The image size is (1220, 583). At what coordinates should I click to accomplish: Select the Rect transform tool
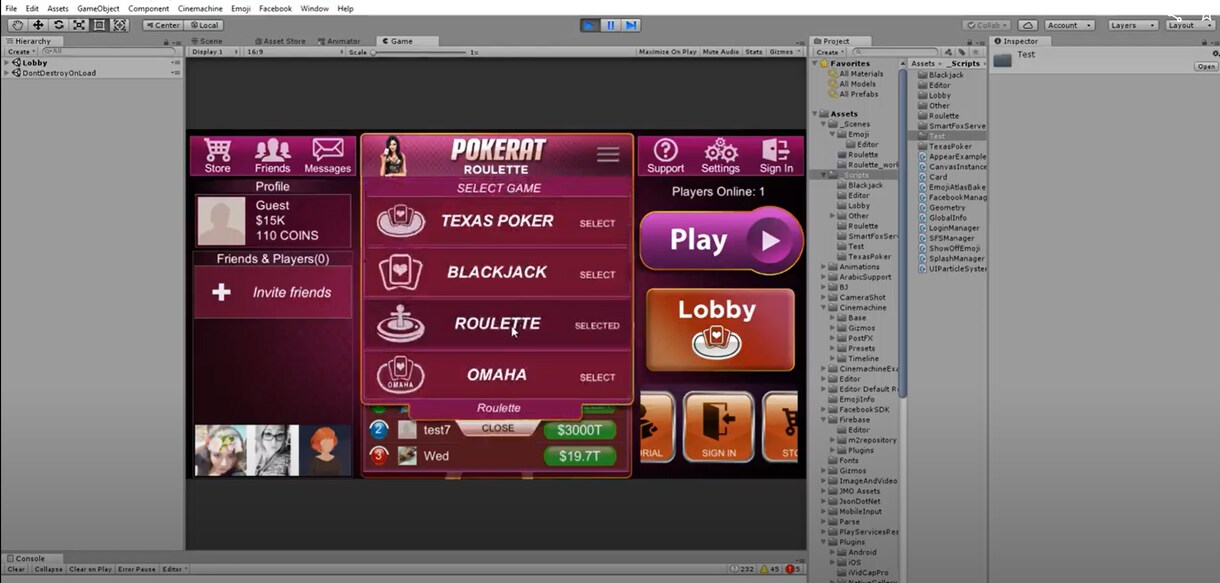point(99,25)
